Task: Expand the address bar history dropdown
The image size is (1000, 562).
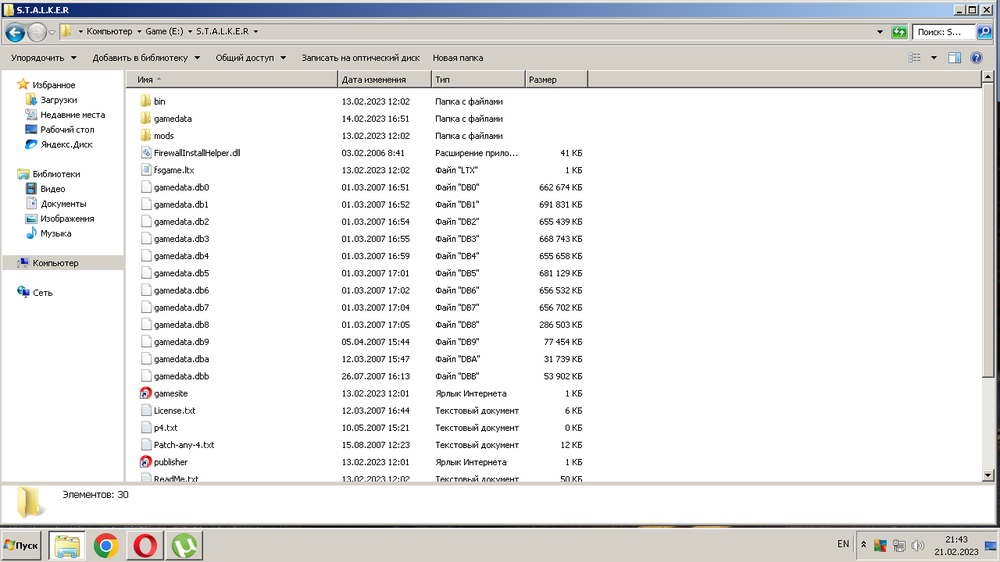Action: click(x=880, y=32)
